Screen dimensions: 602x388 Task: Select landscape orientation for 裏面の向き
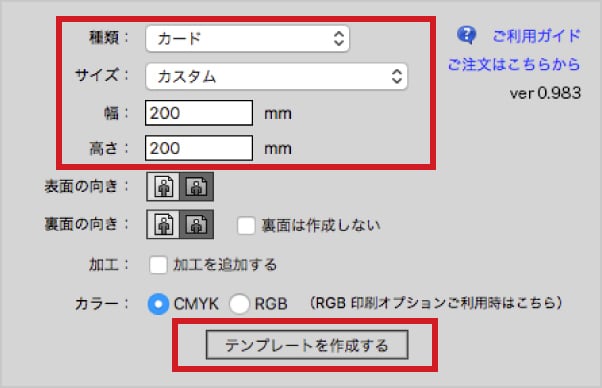[x=197, y=225]
